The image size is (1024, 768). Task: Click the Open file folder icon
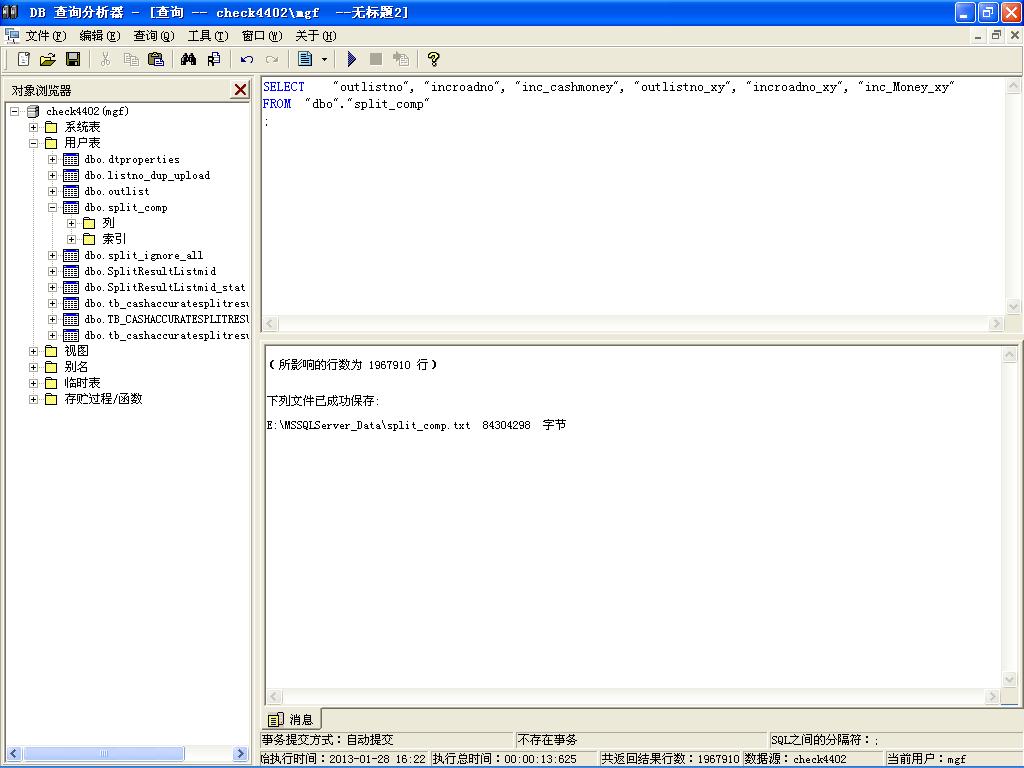48,59
